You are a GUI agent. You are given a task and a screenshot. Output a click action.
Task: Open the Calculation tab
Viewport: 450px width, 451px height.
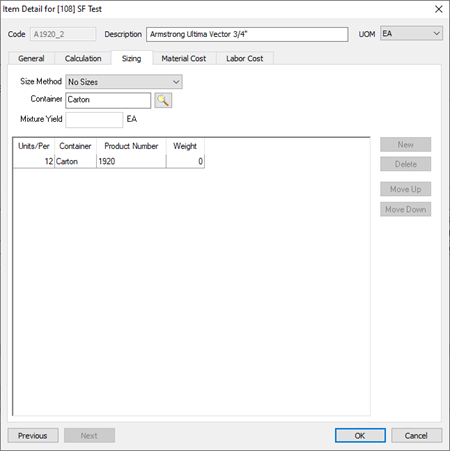[83, 58]
